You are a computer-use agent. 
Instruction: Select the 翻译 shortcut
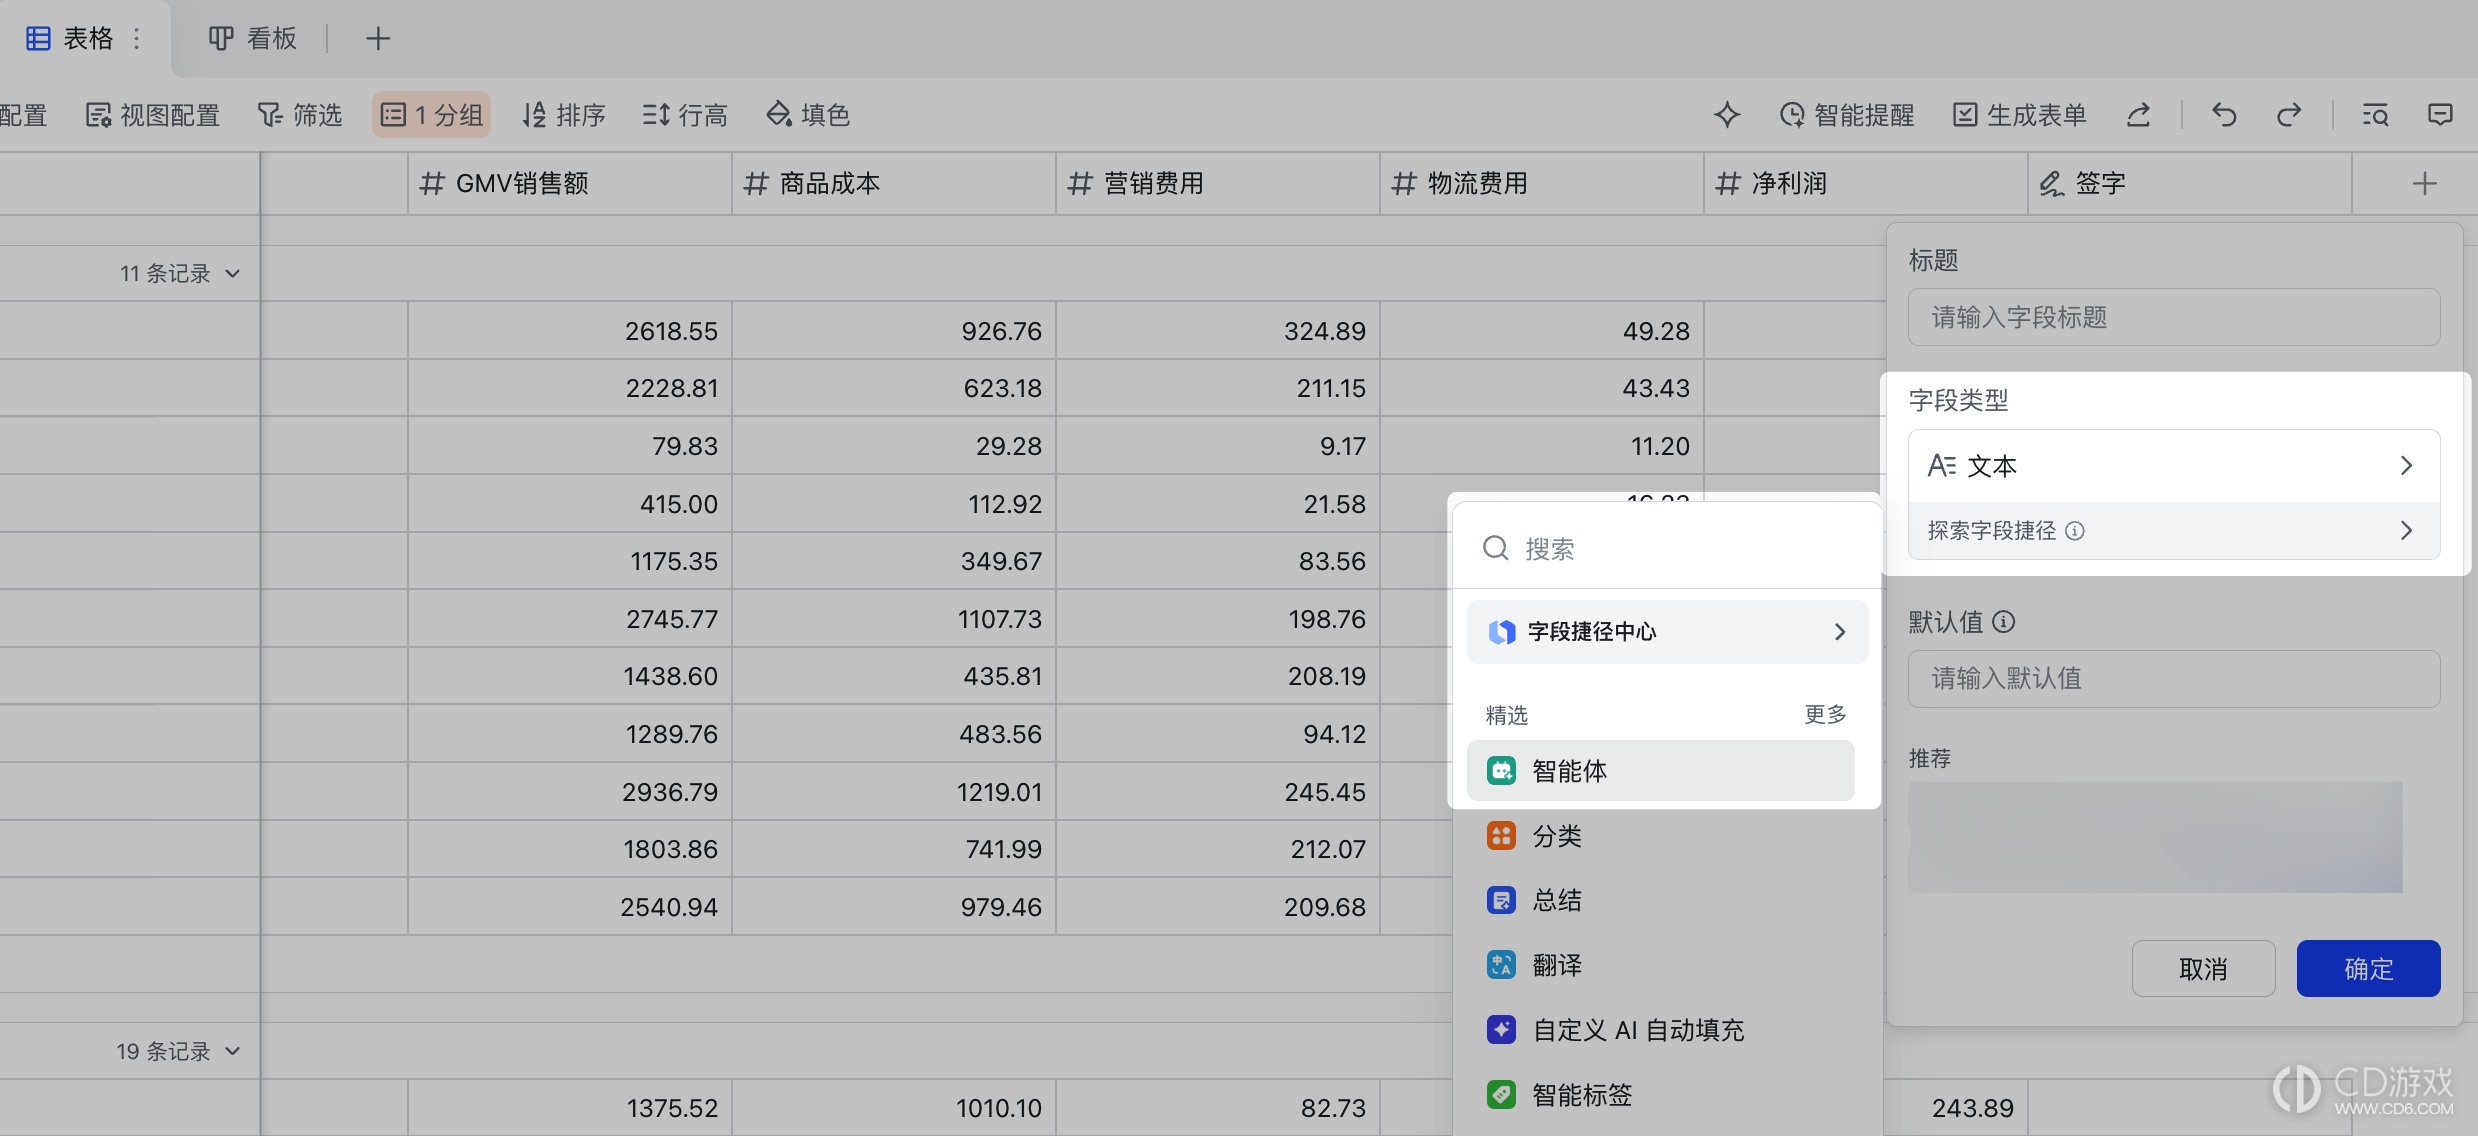click(x=1660, y=965)
